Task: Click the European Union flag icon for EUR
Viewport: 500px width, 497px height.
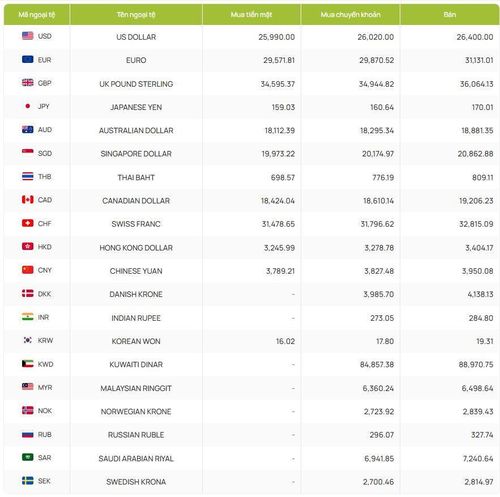Action: [x=28, y=59]
